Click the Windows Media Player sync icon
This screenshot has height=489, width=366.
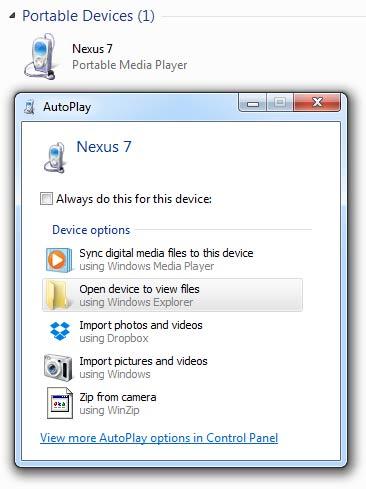coord(59,260)
